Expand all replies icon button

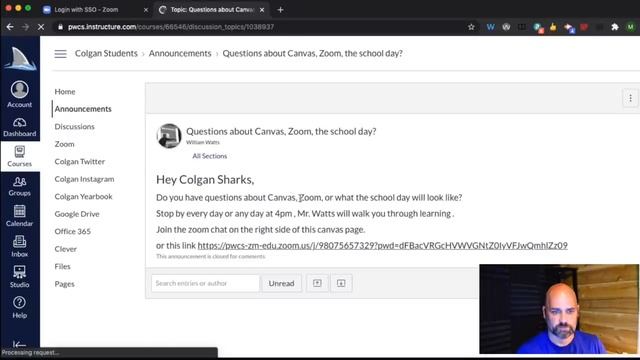(341, 283)
